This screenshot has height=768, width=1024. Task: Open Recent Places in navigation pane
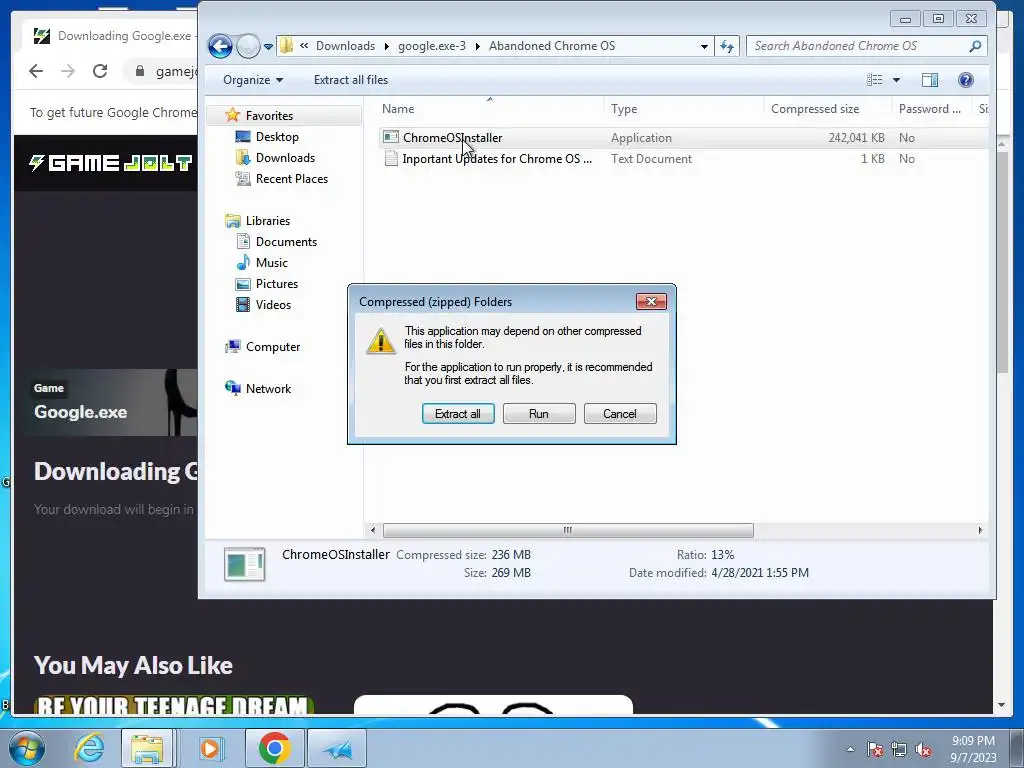point(291,178)
